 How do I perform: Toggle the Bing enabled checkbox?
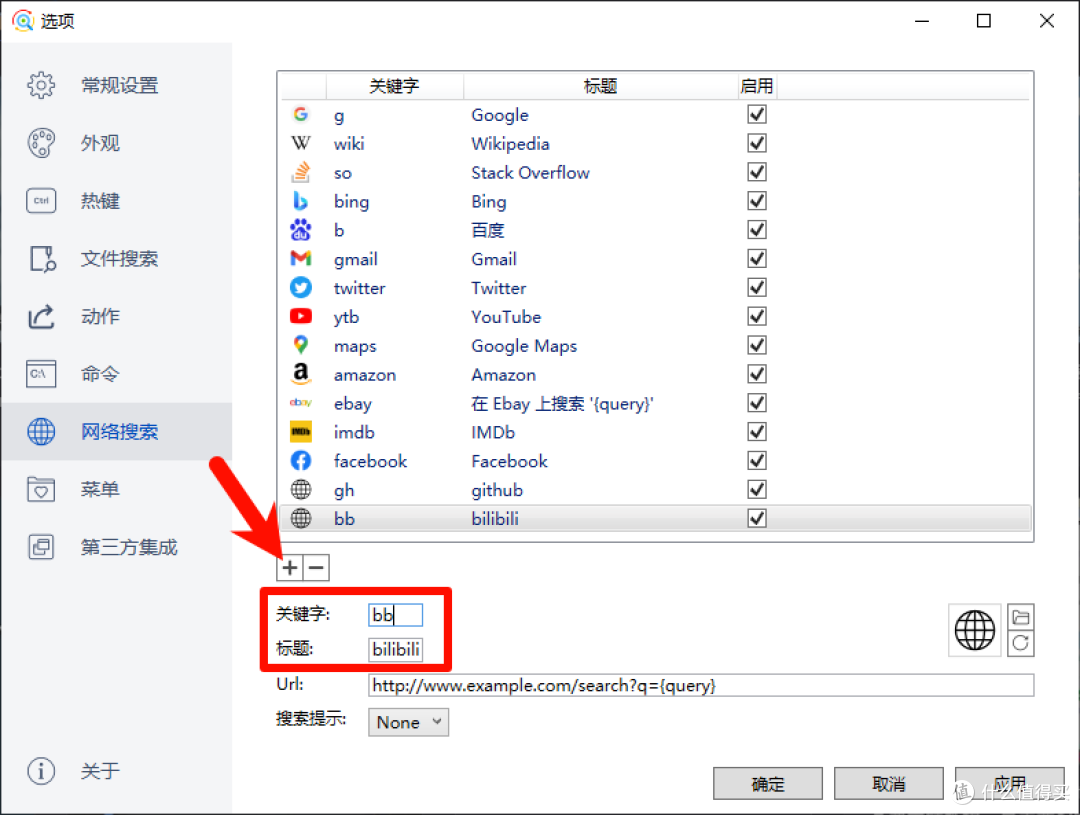[757, 201]
